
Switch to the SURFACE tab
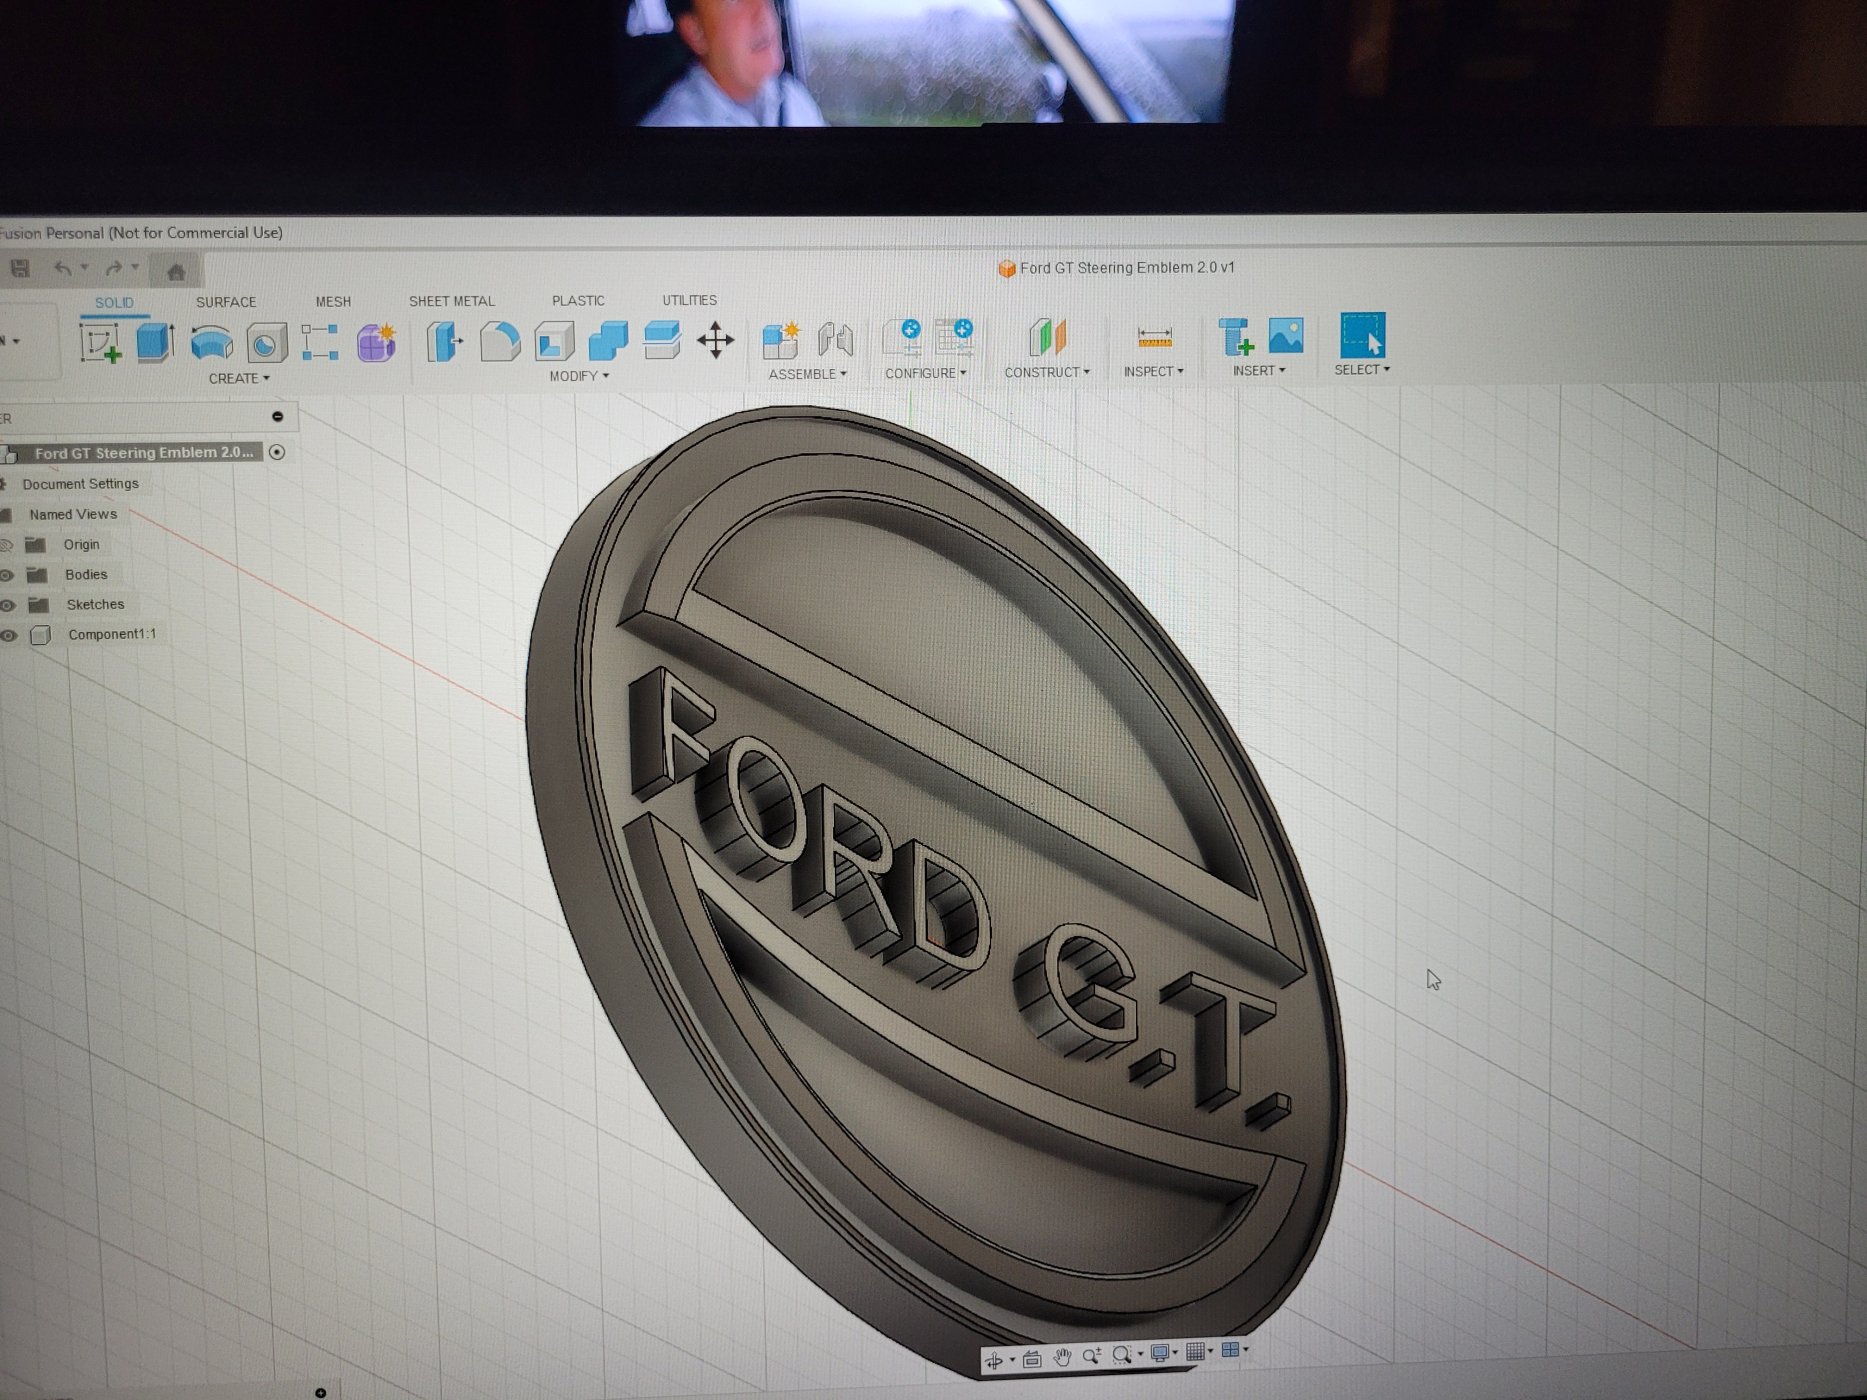click(x=226, y=302)
